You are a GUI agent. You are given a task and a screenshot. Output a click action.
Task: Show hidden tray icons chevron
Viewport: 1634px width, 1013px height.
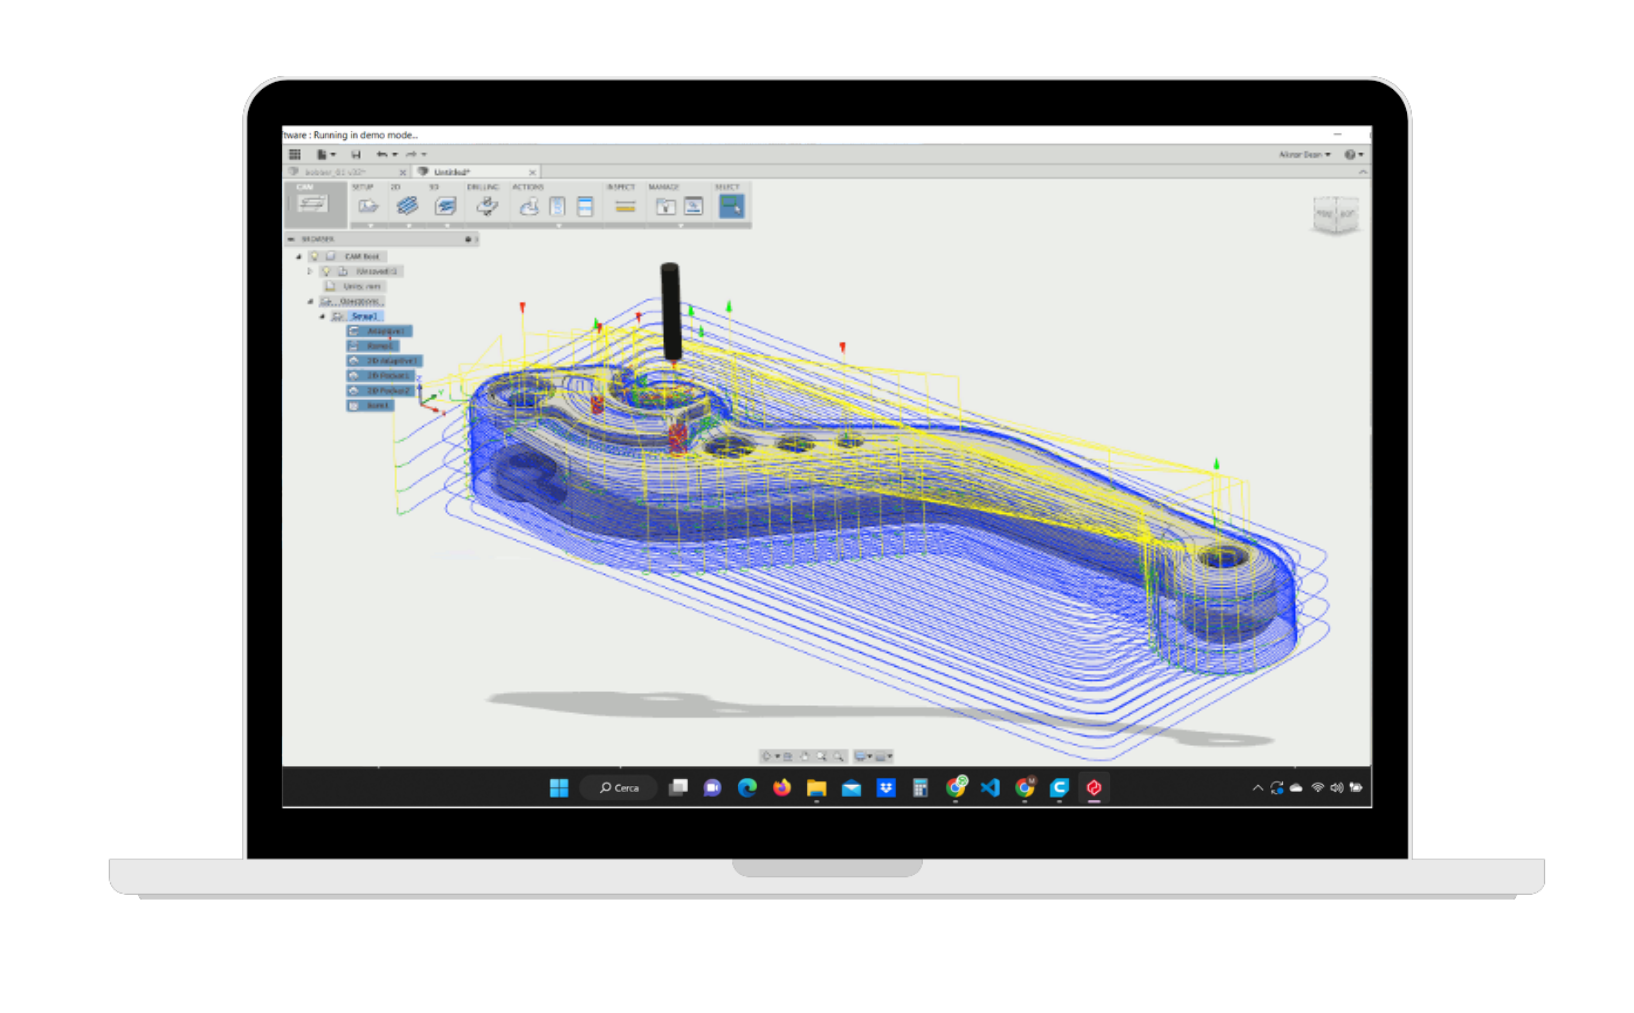coord(1257,788)
